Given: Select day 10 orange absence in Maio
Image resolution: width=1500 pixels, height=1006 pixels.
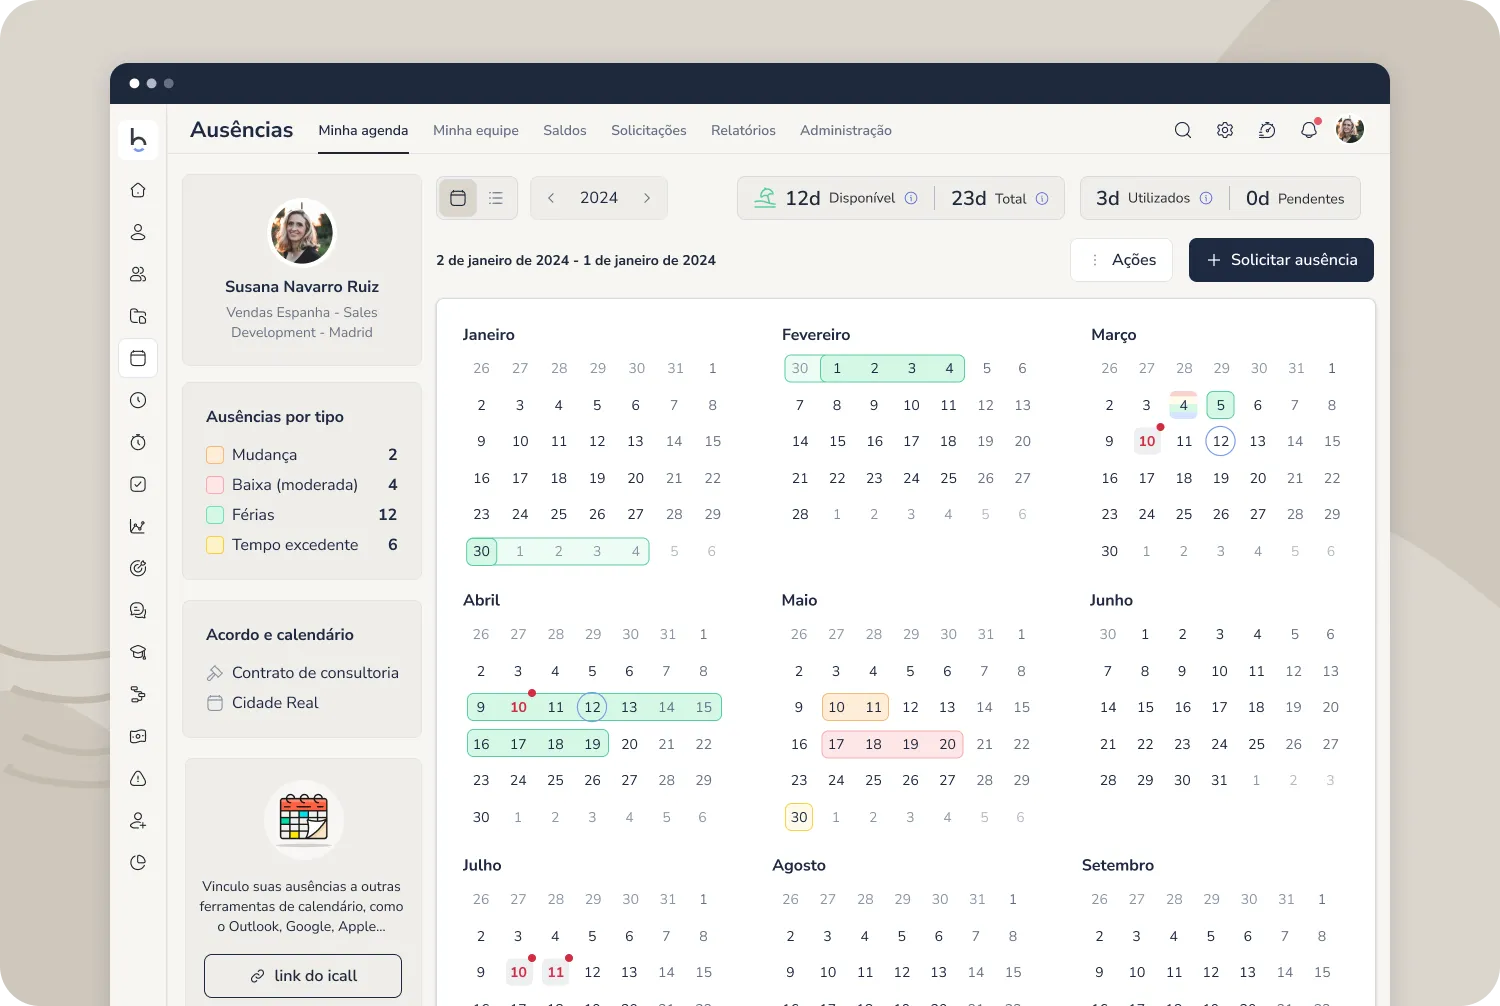Looking at the screenshot, I should coord(836,707).
